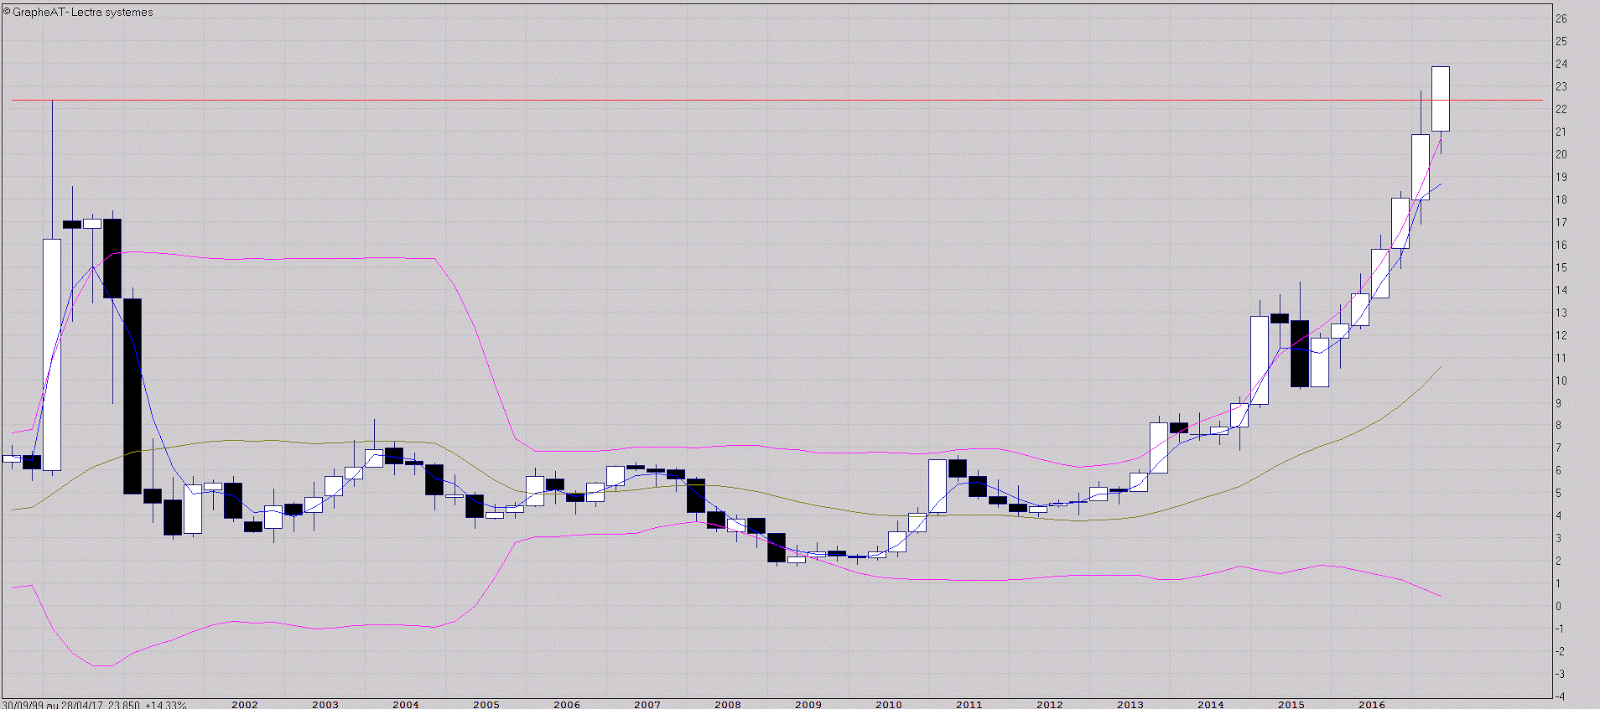The width and height of the screenshot is (1600, 709).
Task: Select the 2012 year label on time axis
Action: click(1050, 705)
